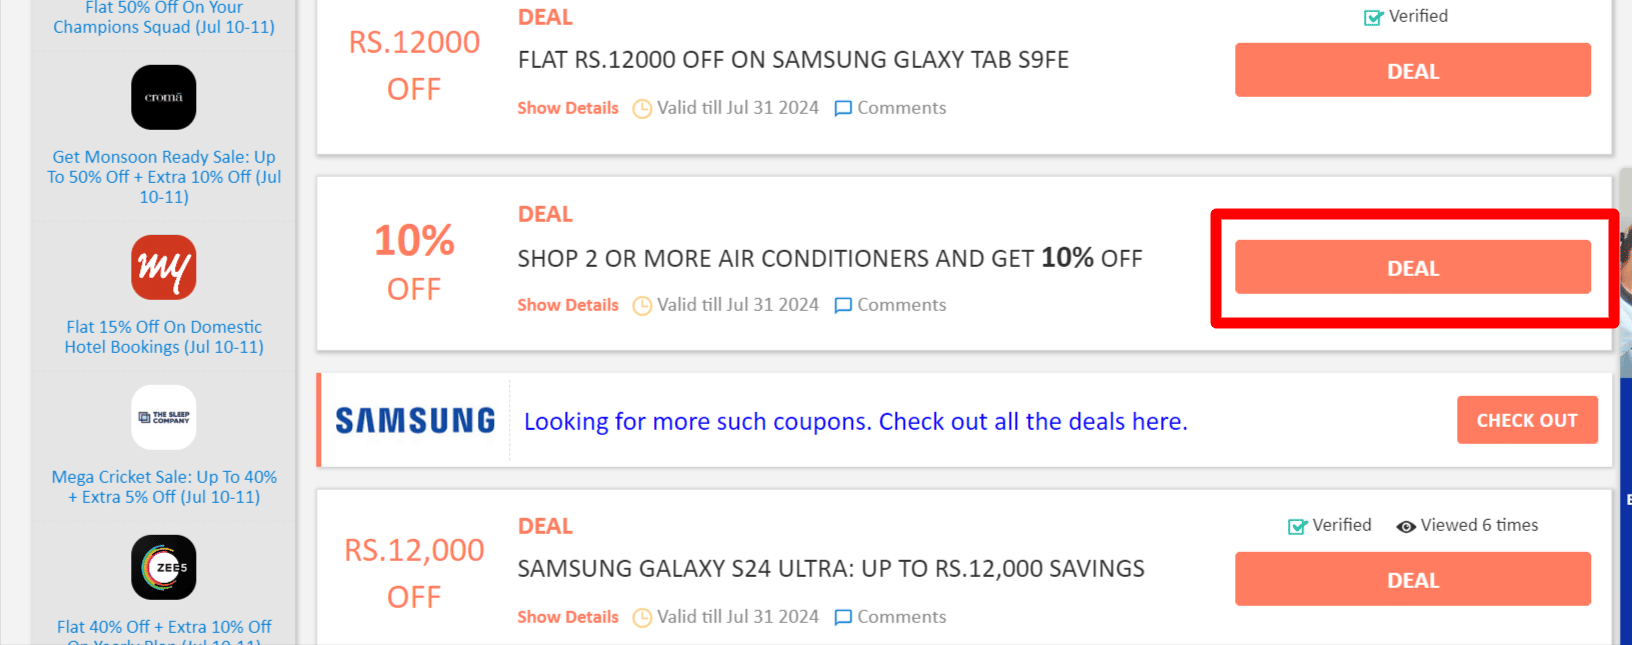
Task: Select the MakeMyTrip logo icon
Action: [163, 267]
